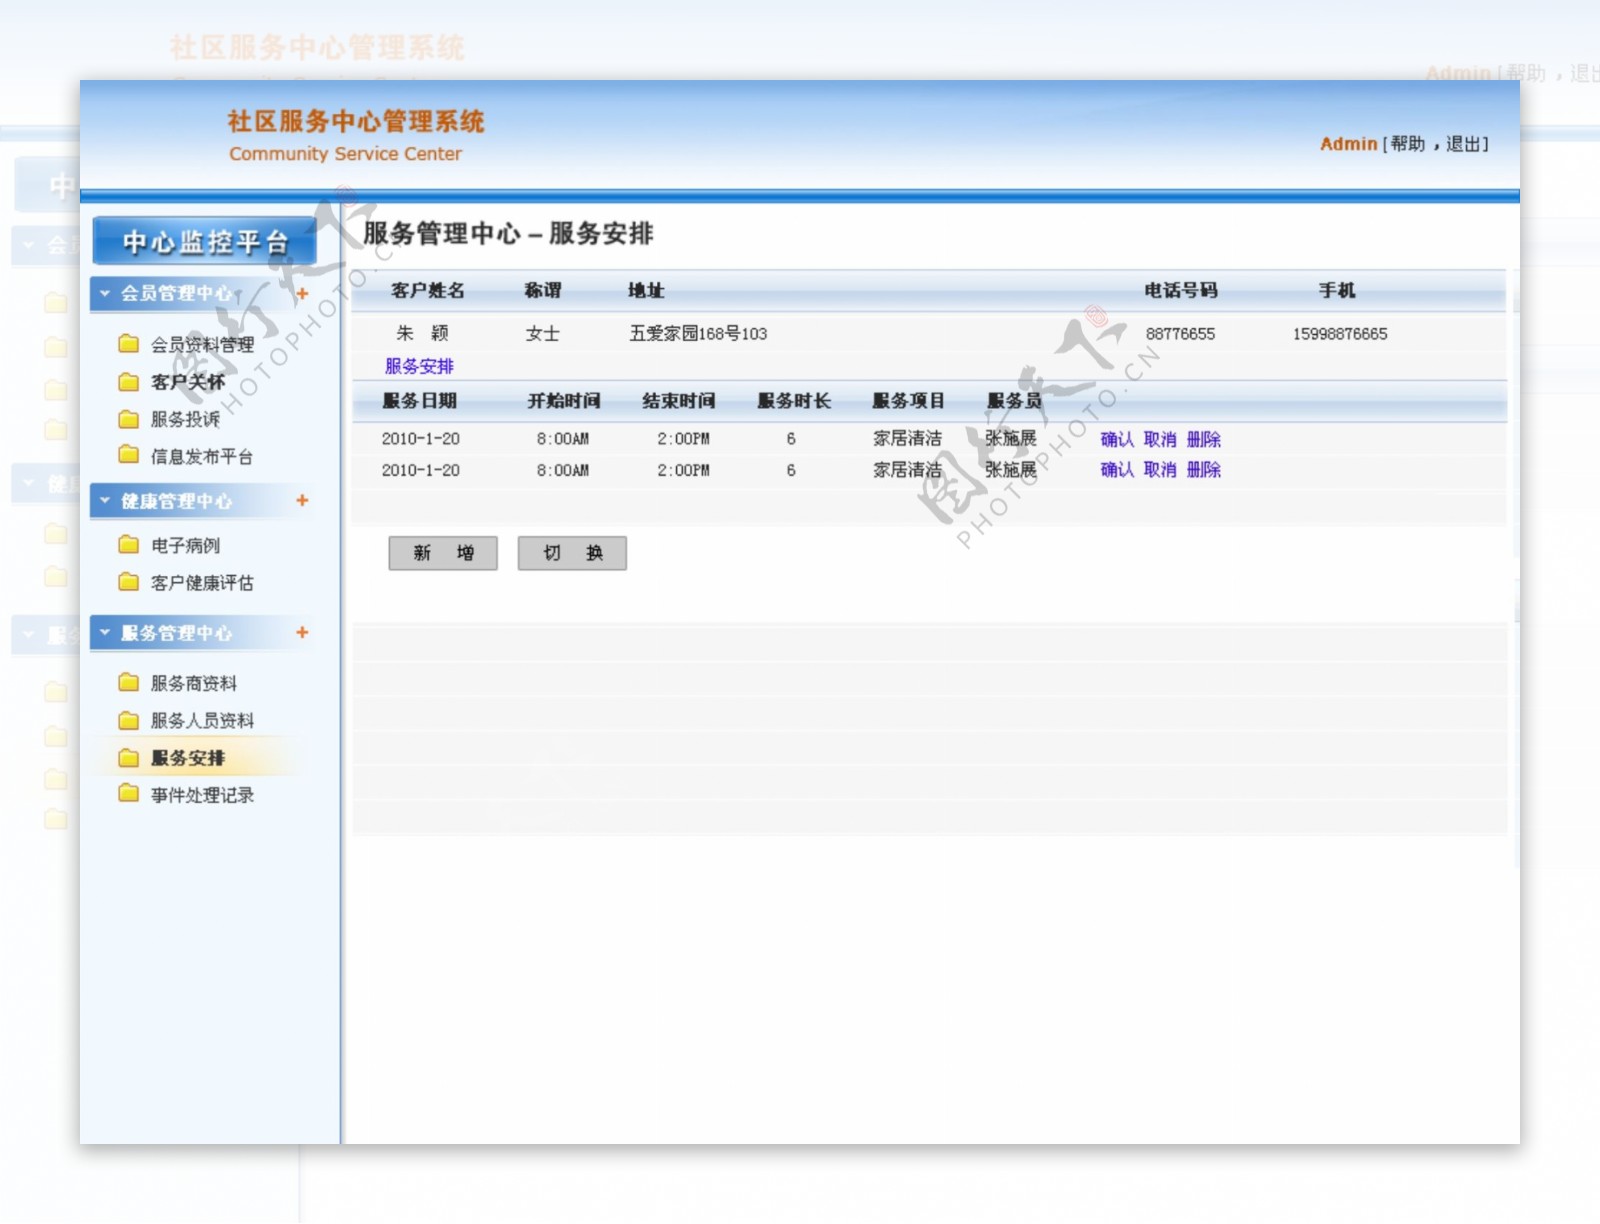1600x1224 pixels.
Task: Click 取消 in the first service row
Action: (x=1160, y=439)
